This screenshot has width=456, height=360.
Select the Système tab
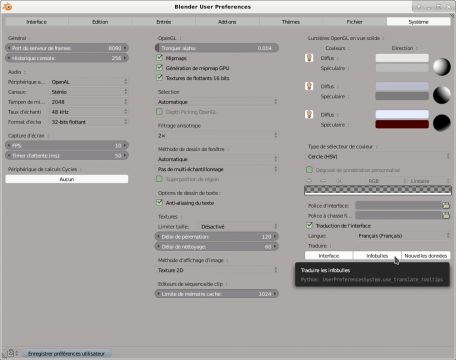pos(418,22)
